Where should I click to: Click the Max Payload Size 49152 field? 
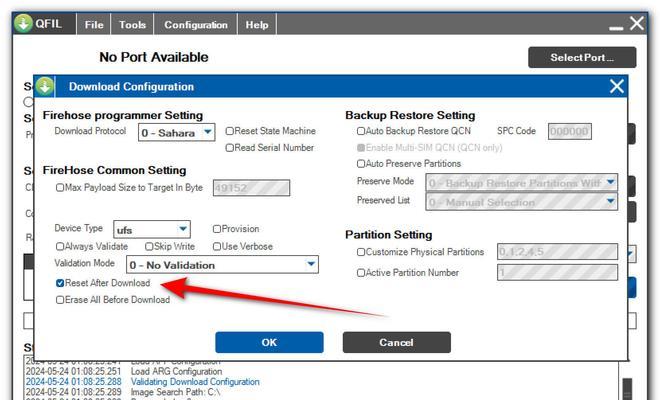[x=251, y=188]
